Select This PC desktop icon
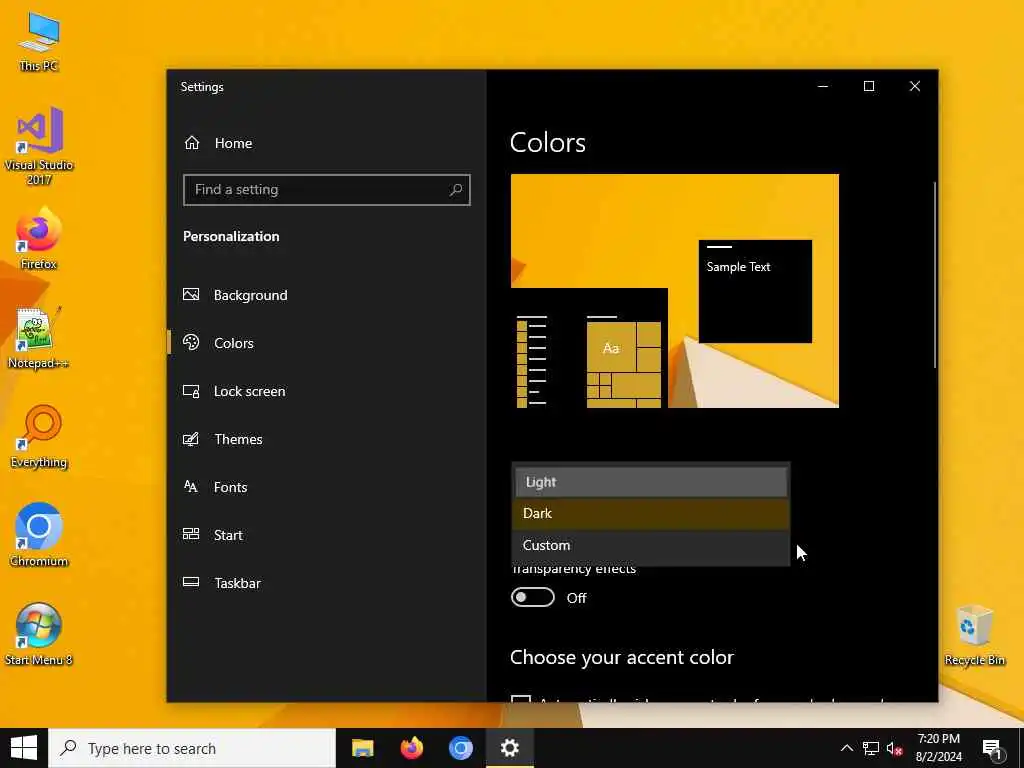 point(39,42)
